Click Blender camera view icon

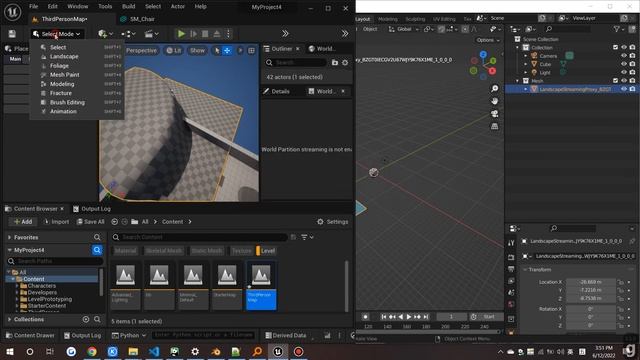tap(495, 114)
